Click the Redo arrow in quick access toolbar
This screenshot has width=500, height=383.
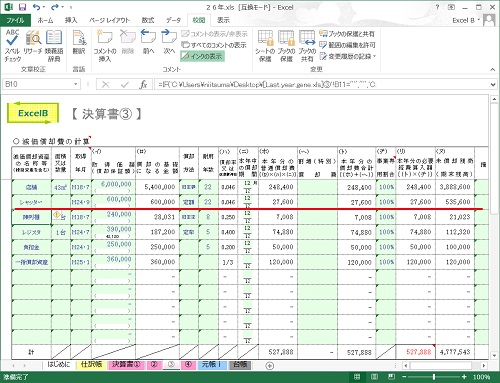click(x=55, y=7)
